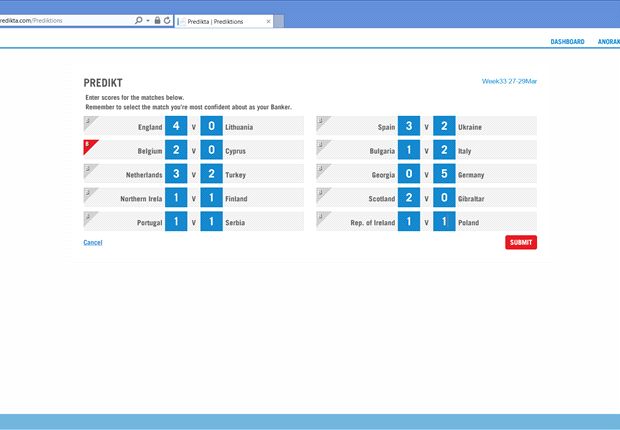Select the Predikta Prediktions browser tab
Screen dimensions: 620x430
coord(224,21)
